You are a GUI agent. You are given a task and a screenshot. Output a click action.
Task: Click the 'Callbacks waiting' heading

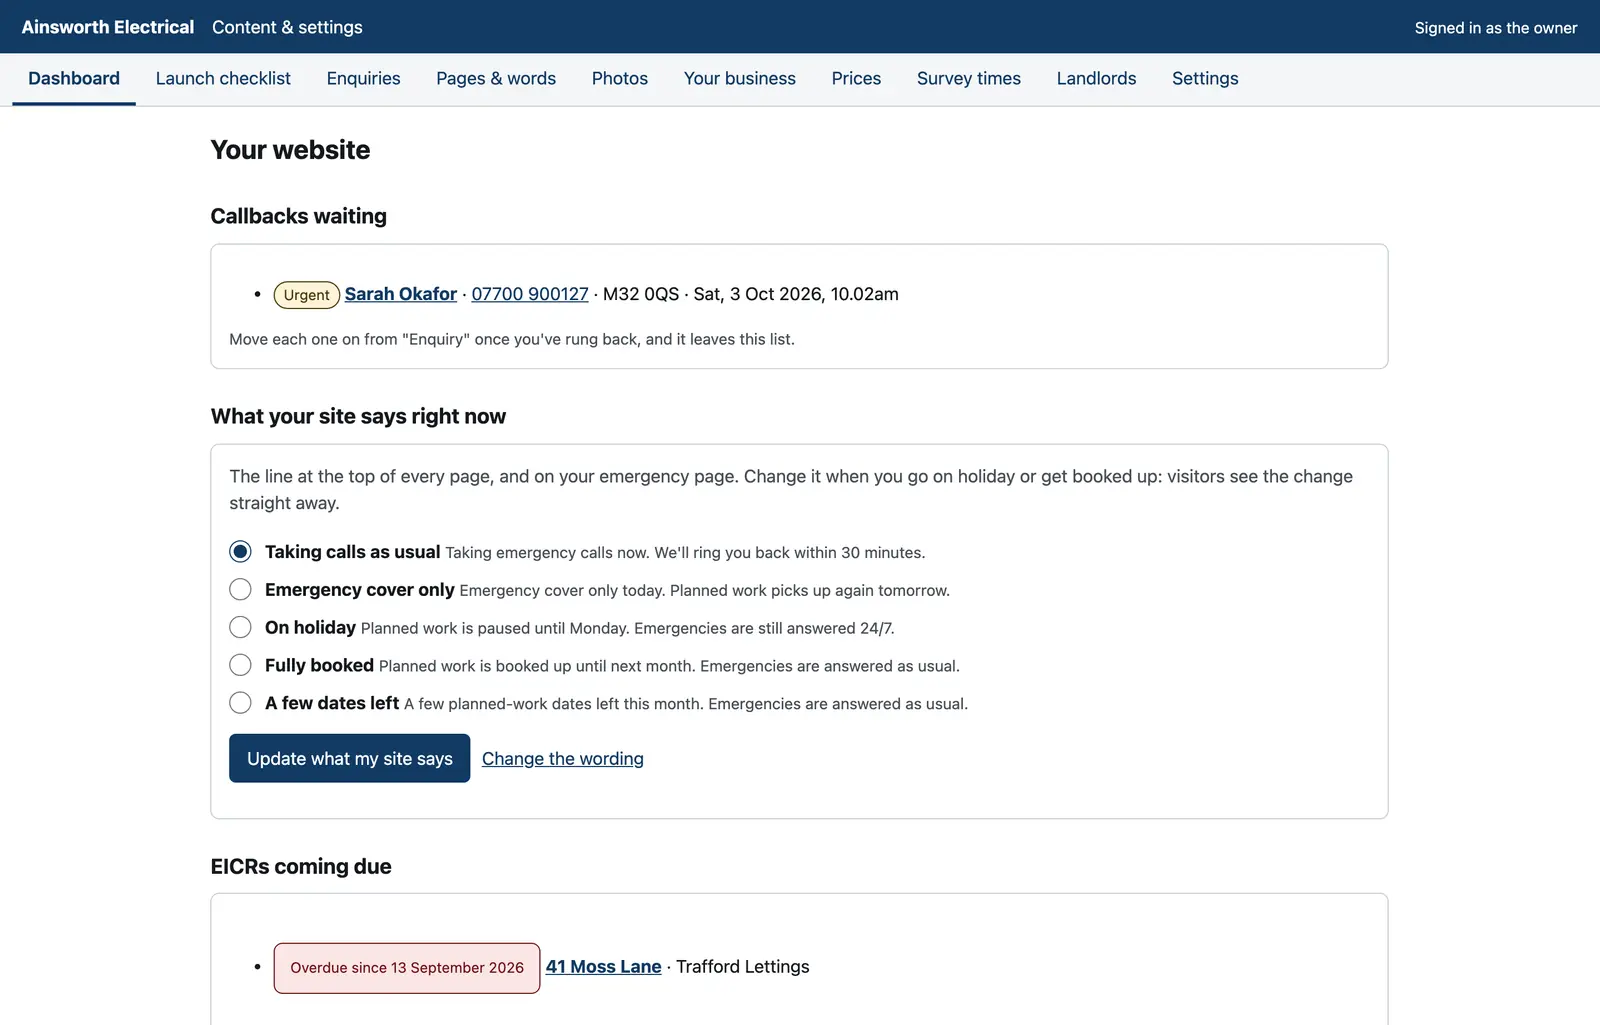pyautogui.click(x=299, y=216)
